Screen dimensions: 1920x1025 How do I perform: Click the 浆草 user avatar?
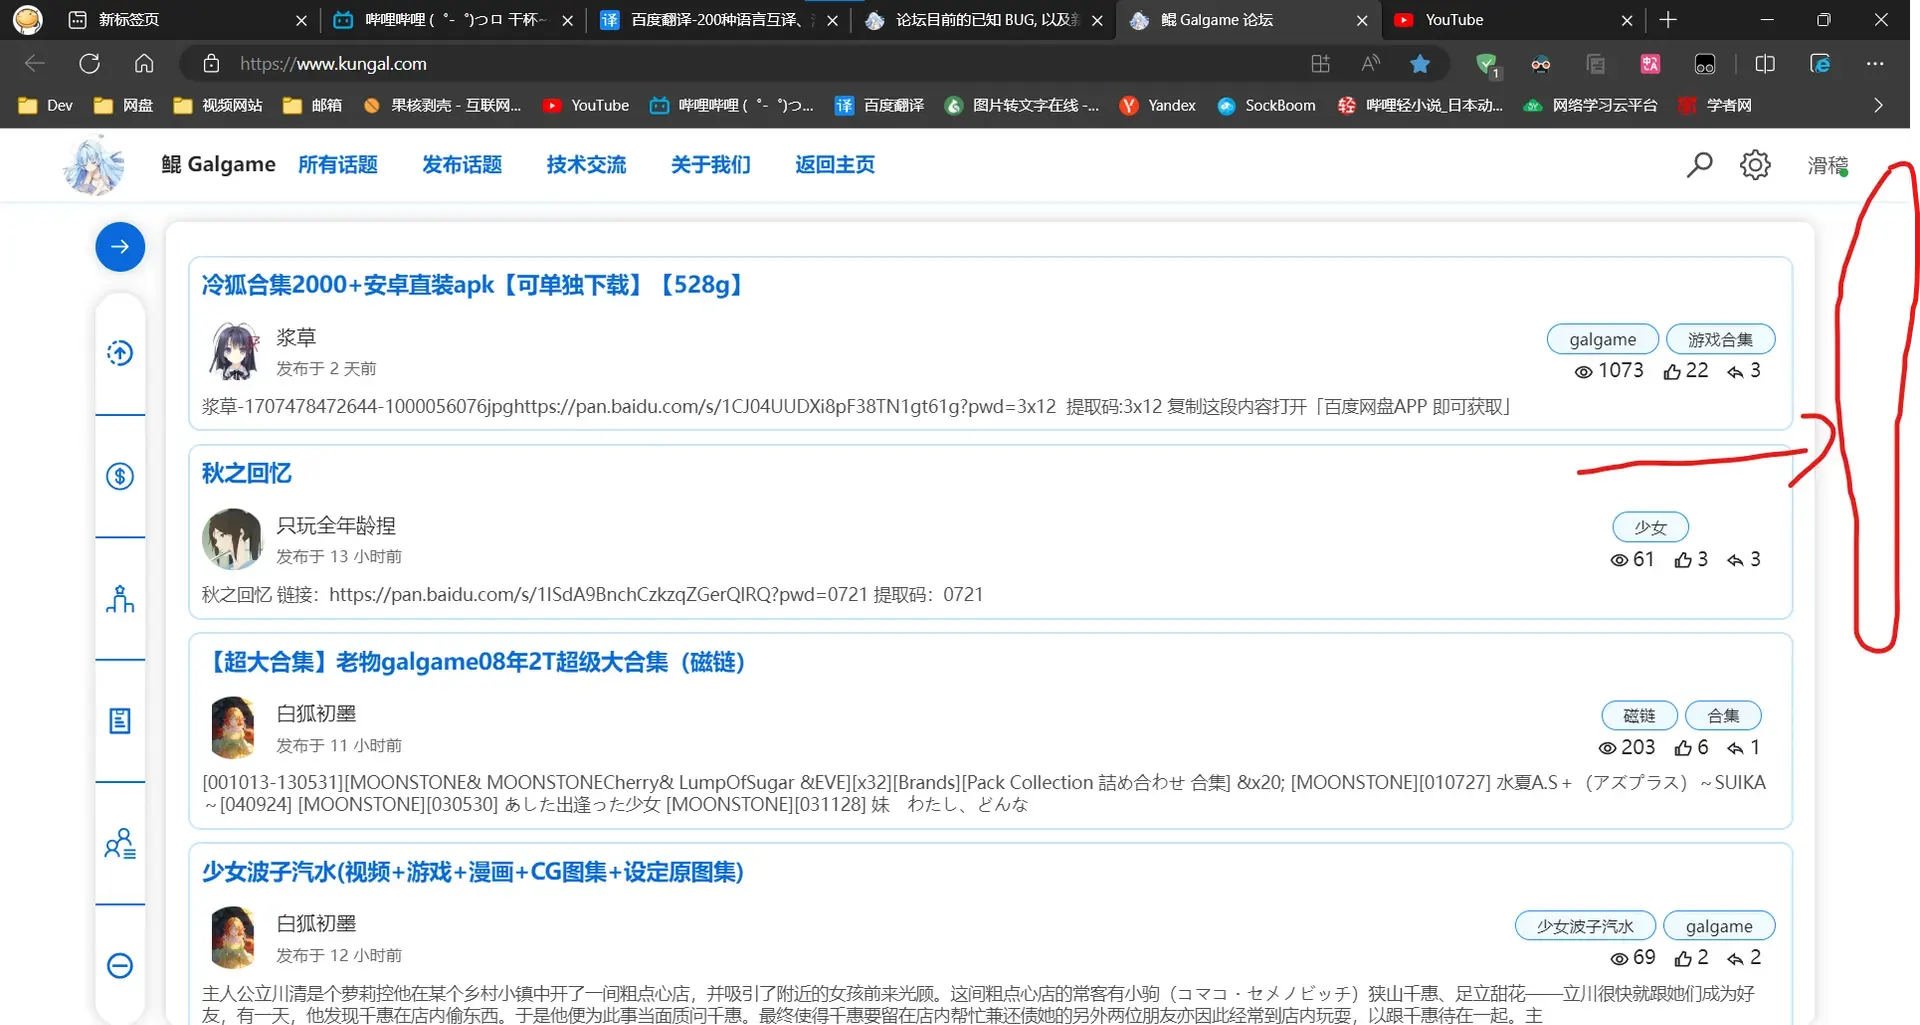coord(234,351)
